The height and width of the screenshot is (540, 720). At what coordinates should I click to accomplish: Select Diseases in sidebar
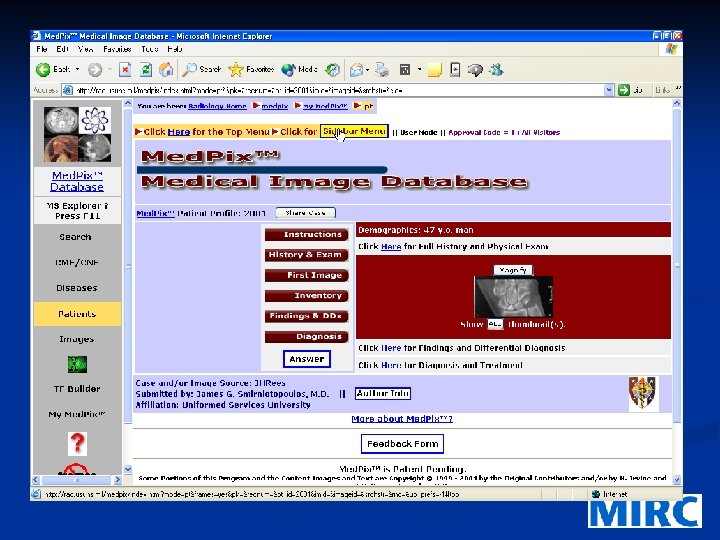pos(77,288)
